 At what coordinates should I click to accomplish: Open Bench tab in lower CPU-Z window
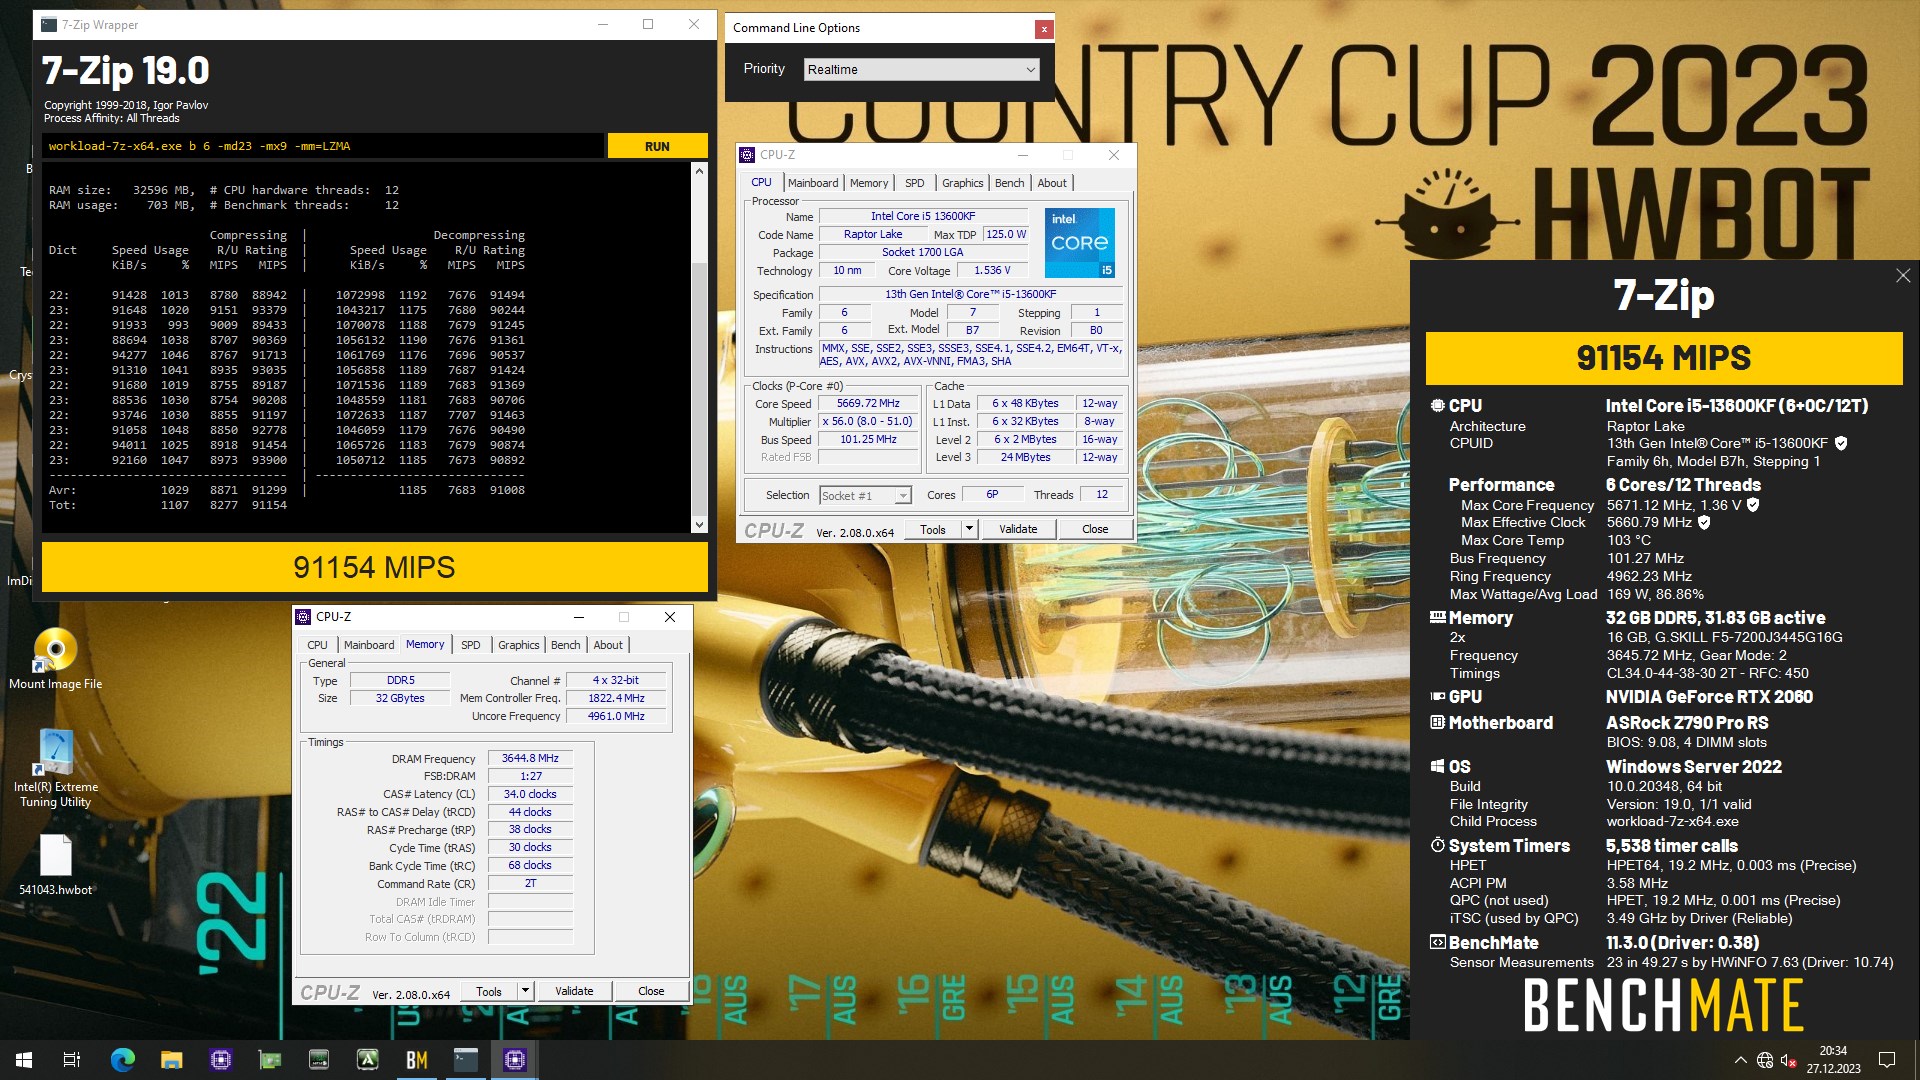[x=565, y=645]
